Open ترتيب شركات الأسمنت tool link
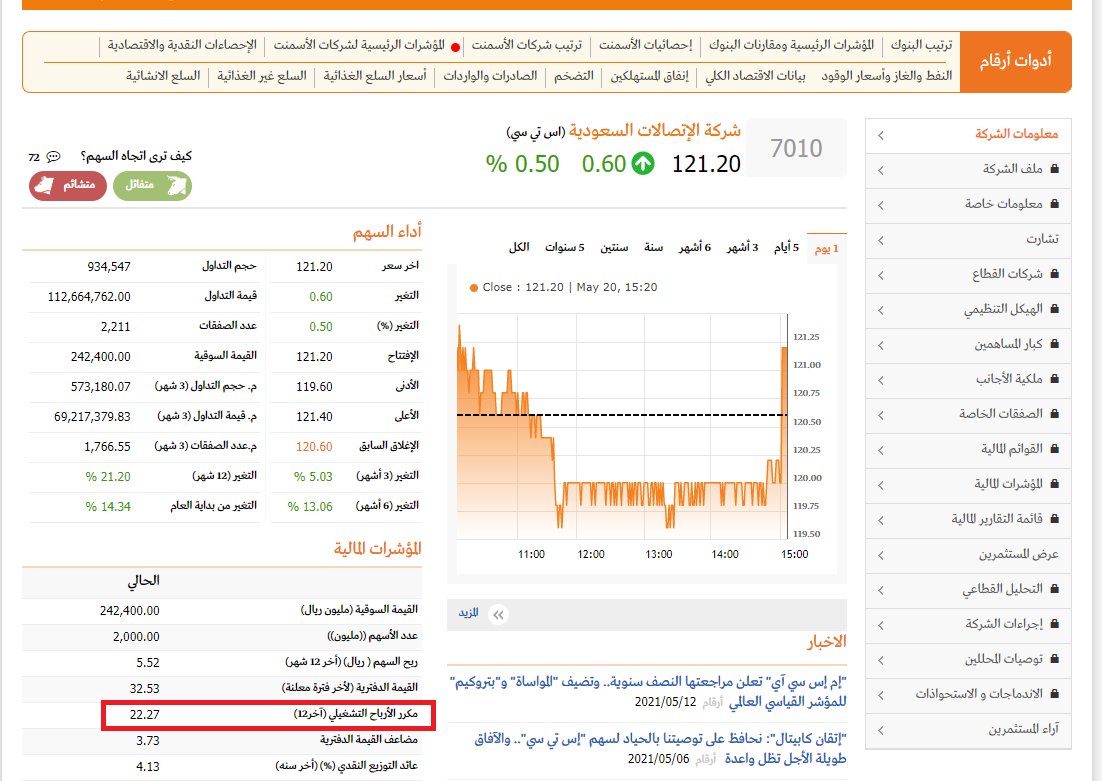Viewport: 1102px width, 781px height. (x=526, y=45)
